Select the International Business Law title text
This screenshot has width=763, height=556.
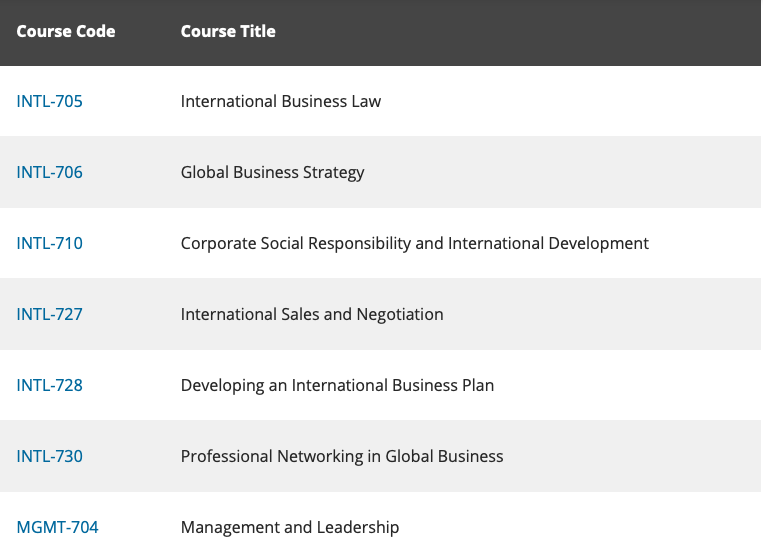[x=281, y=101]
